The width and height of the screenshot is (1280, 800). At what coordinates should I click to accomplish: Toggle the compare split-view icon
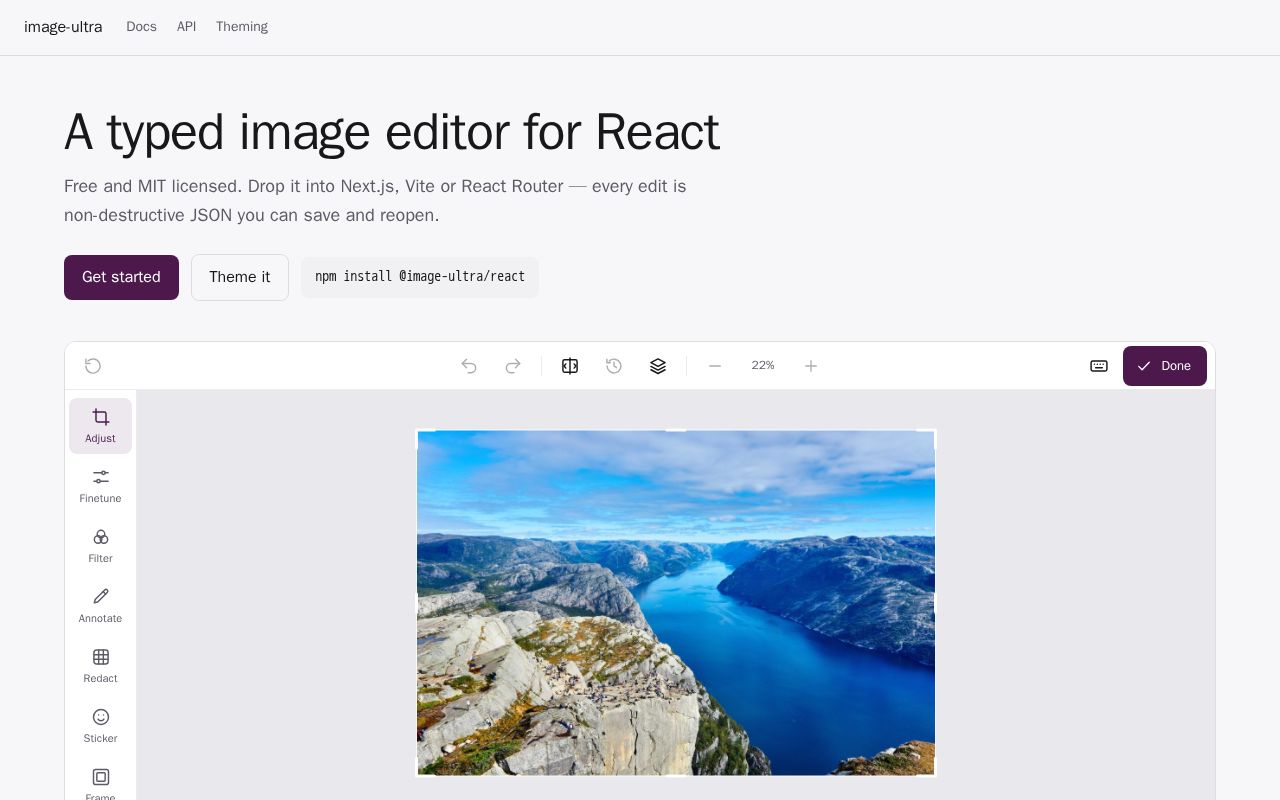(570, 366)
